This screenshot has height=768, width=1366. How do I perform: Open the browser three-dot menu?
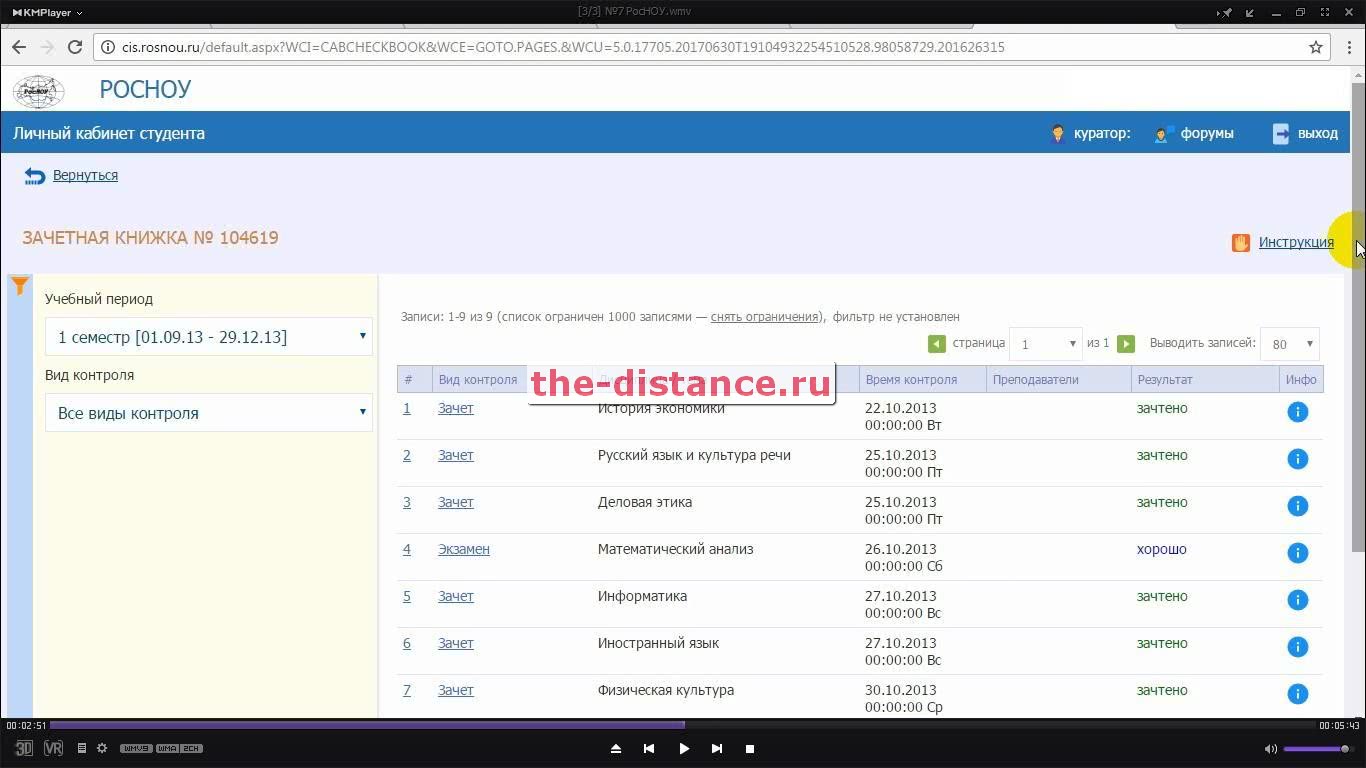[1347, 47]
